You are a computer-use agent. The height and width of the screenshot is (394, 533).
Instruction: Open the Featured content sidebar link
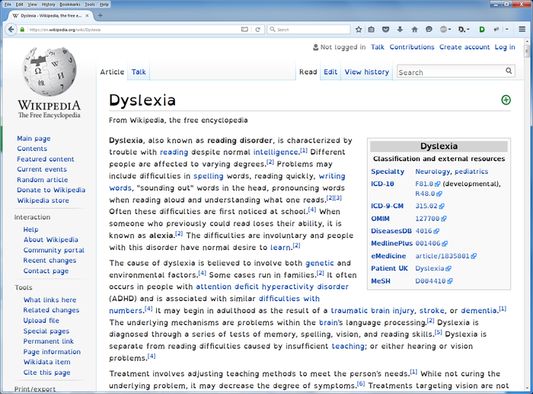click(46, 159)
